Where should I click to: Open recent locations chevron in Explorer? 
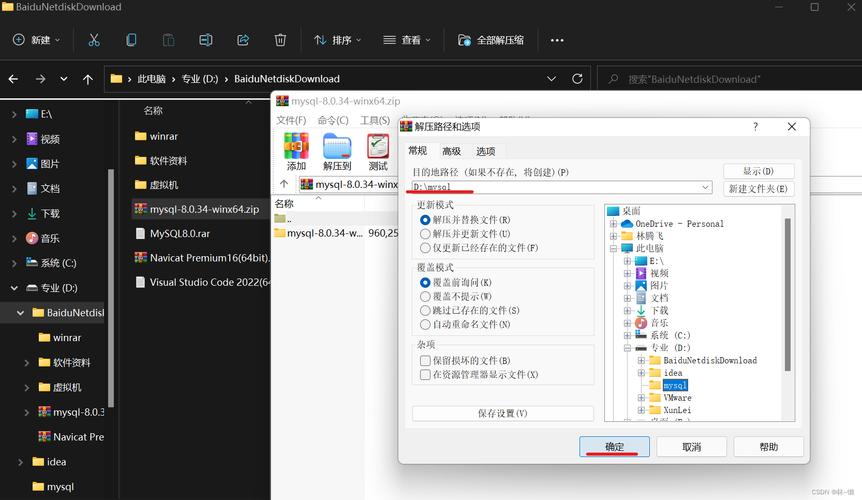(x=64, y=79)
